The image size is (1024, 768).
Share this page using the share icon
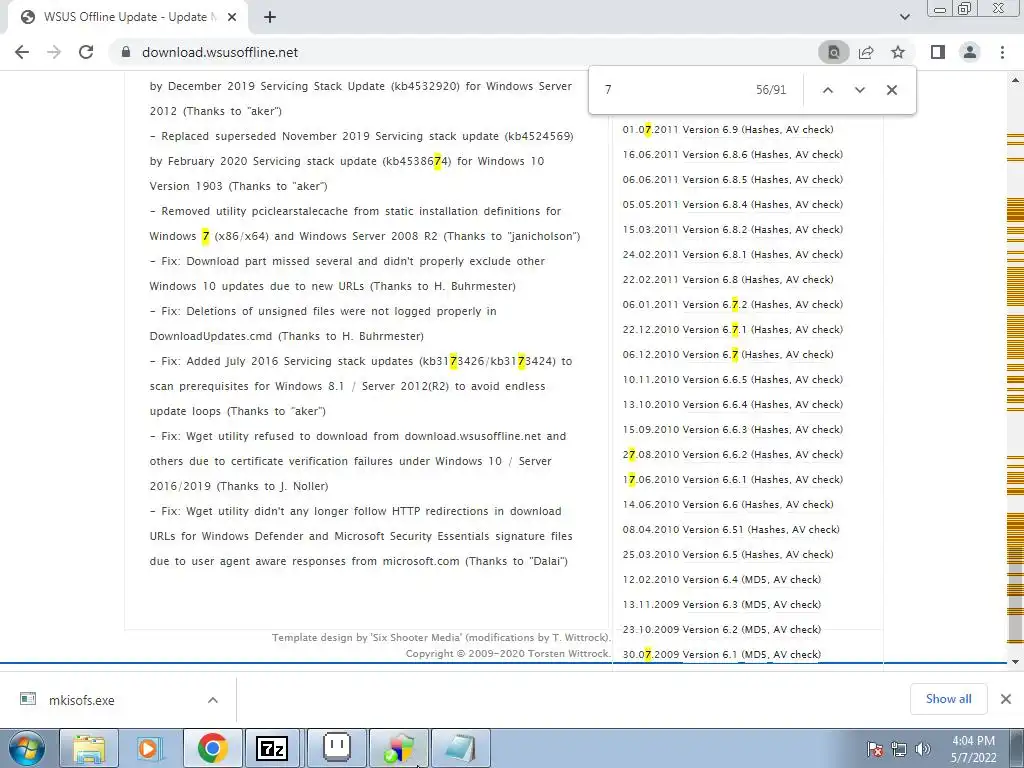coord(866,52)
